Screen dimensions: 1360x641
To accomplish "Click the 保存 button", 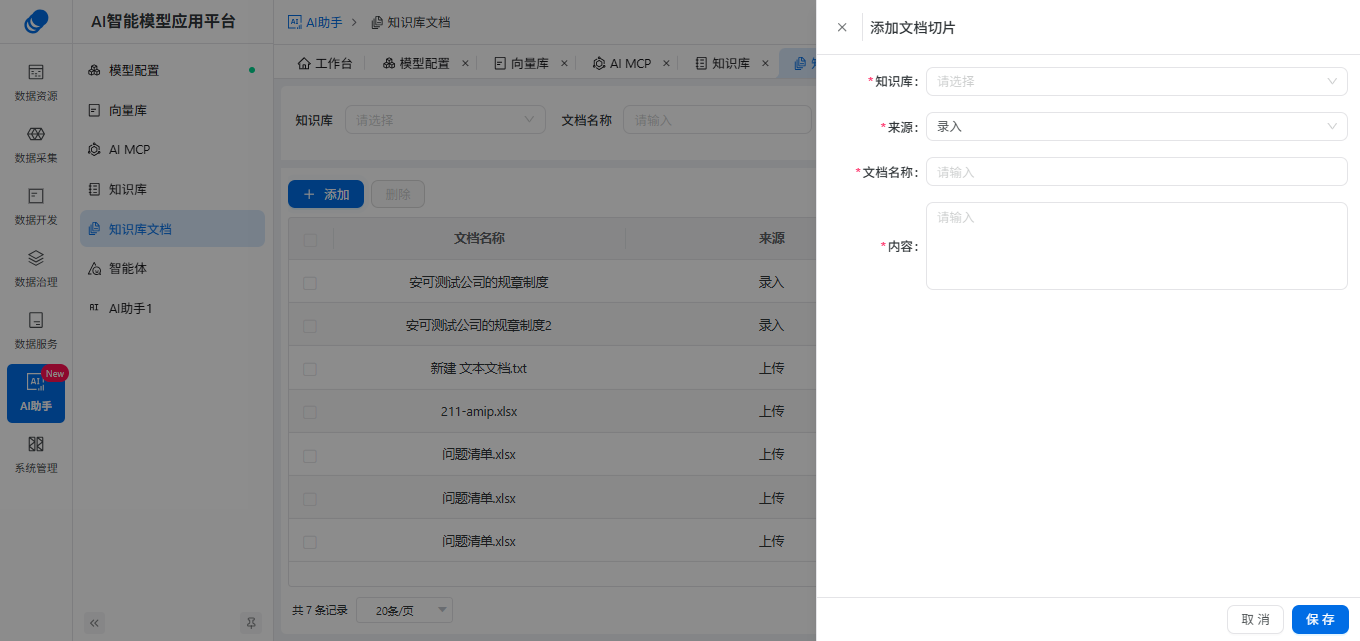I will (x=1320, y=619).
